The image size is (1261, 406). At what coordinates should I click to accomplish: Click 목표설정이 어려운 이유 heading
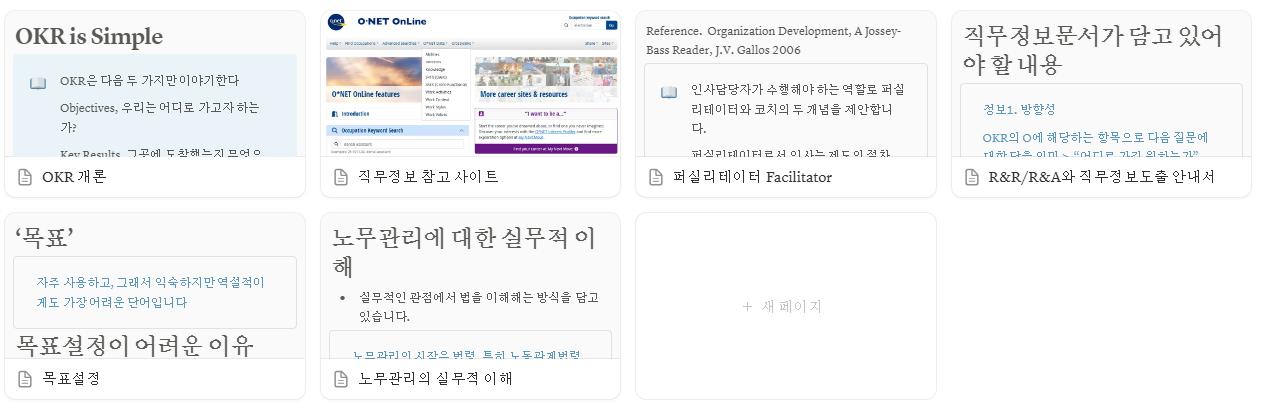[x=134, y=346]
